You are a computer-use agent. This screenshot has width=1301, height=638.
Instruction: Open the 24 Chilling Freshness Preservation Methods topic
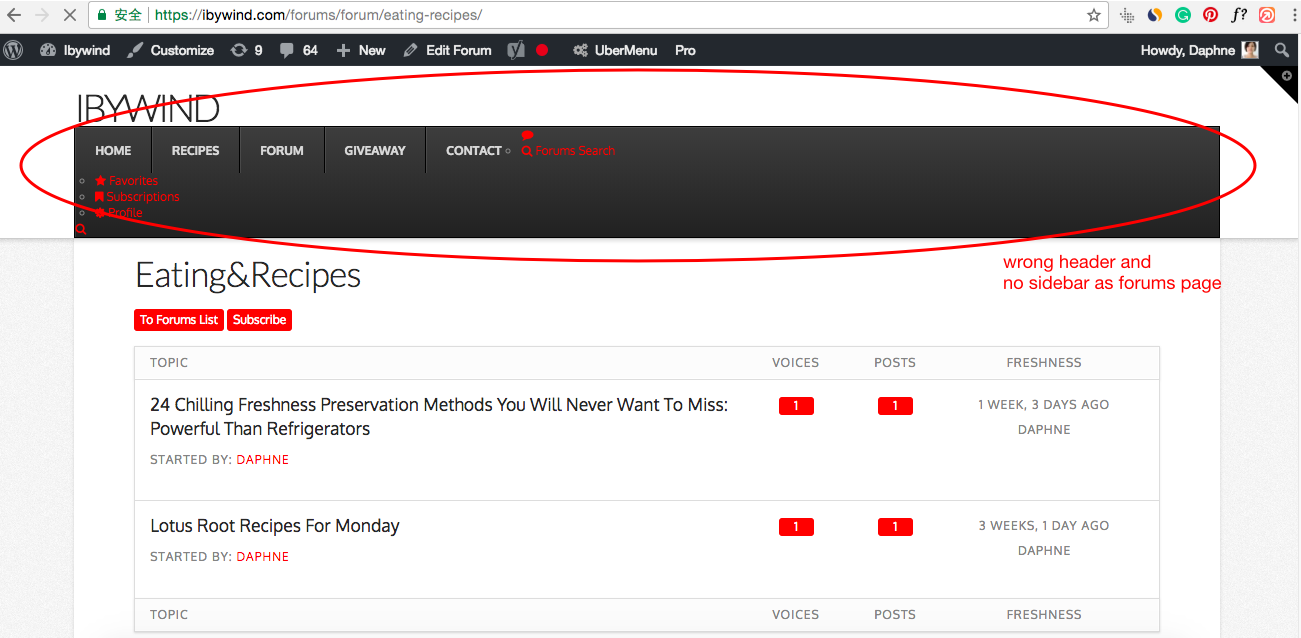tap(439, 417)
